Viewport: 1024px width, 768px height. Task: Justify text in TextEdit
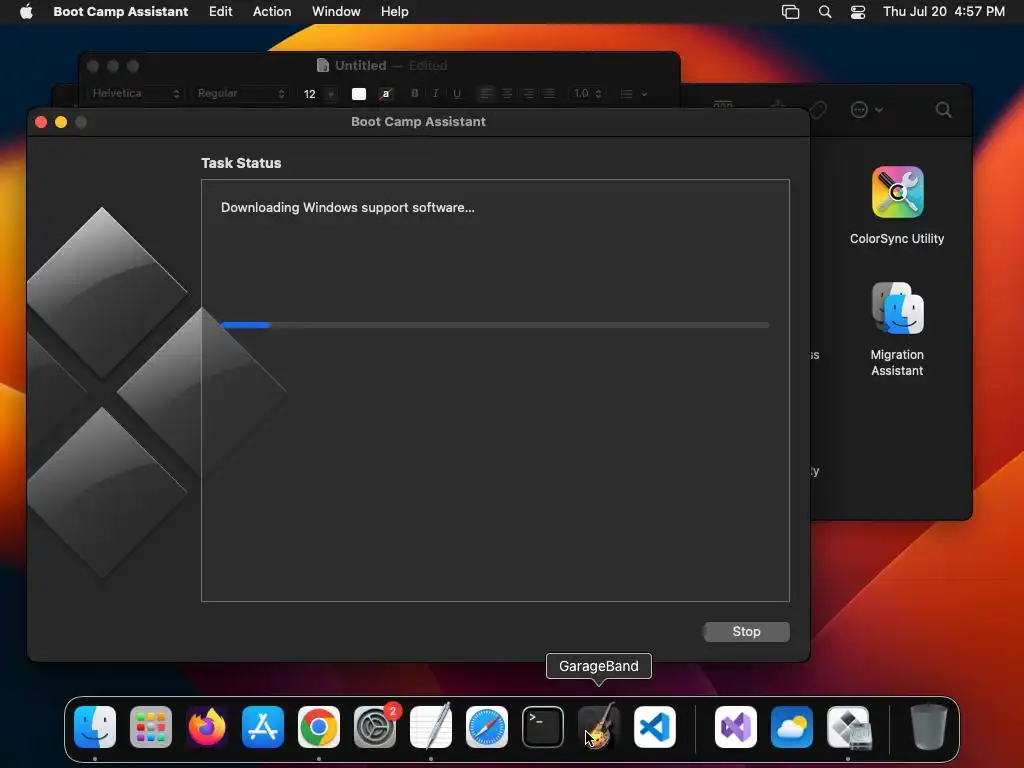pos(549,93)
